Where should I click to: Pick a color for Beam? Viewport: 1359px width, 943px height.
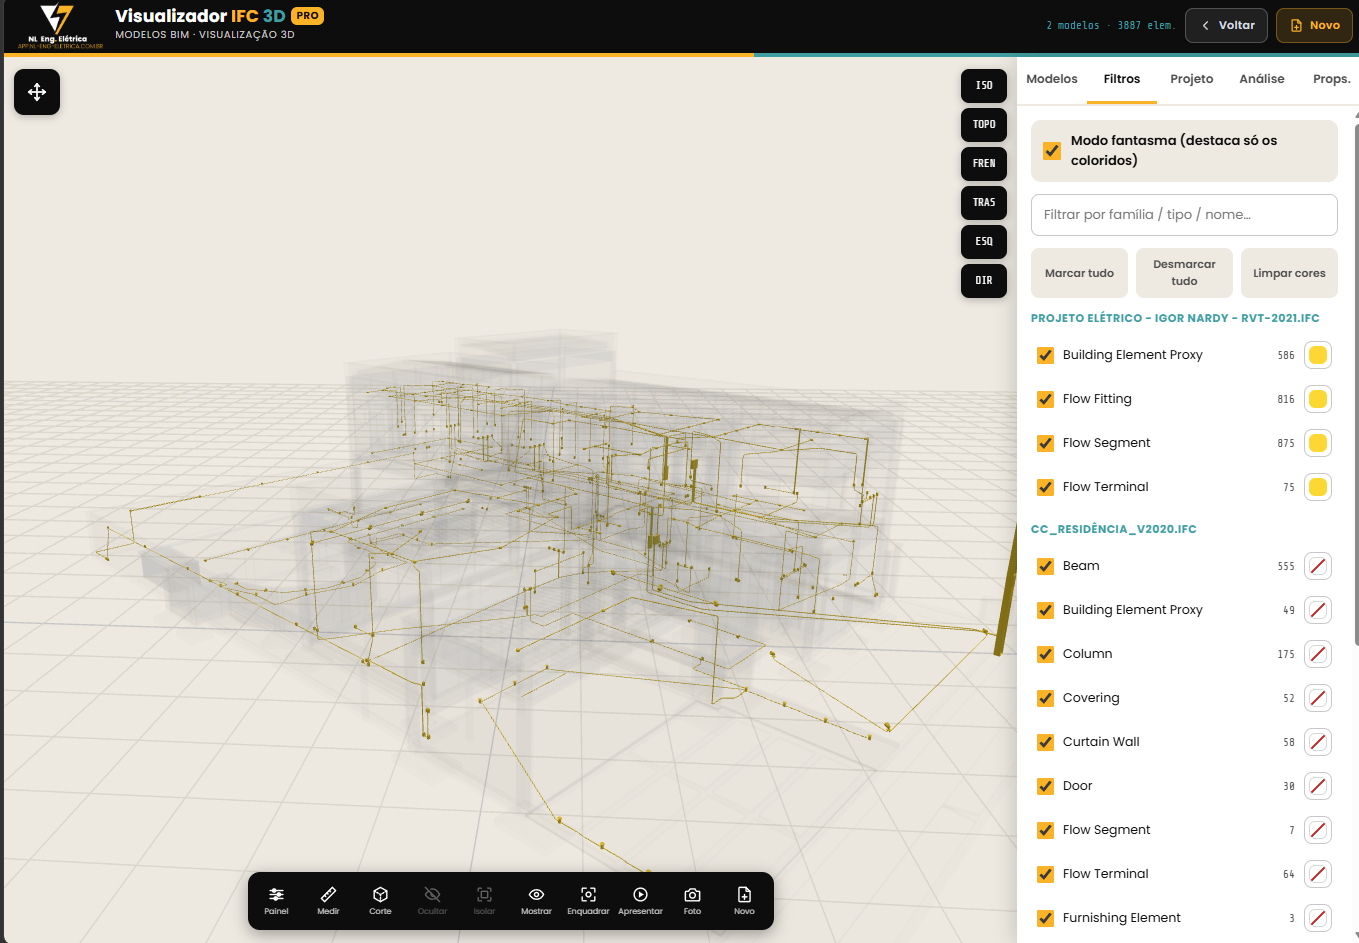tap(1318, 566)
